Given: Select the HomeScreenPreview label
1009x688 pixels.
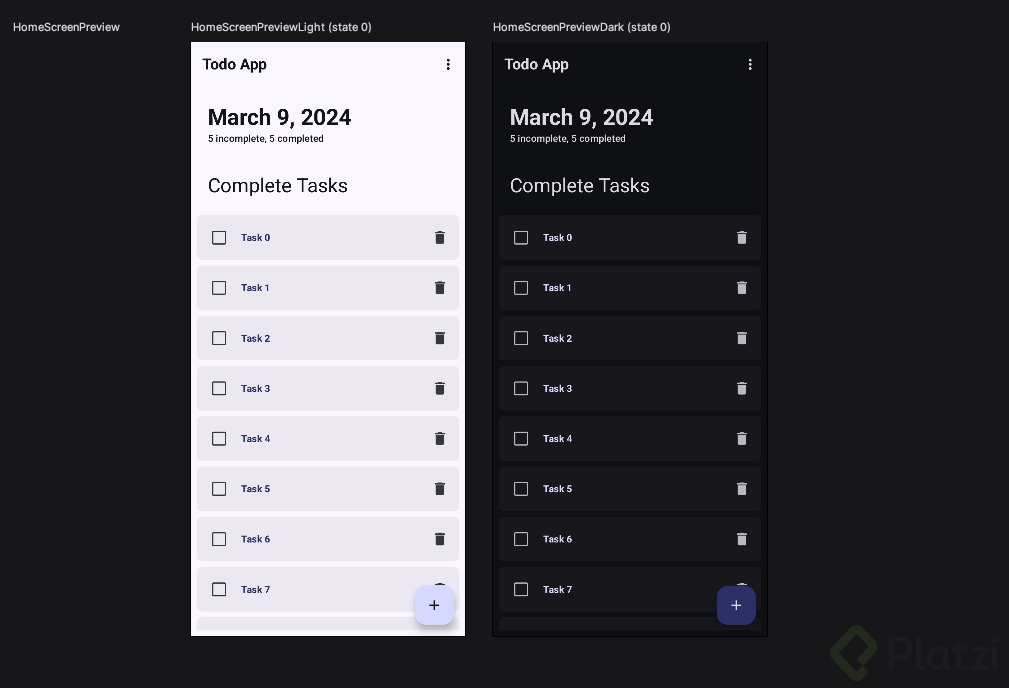Looking at the screenshot, I should [x=66, y=27].
